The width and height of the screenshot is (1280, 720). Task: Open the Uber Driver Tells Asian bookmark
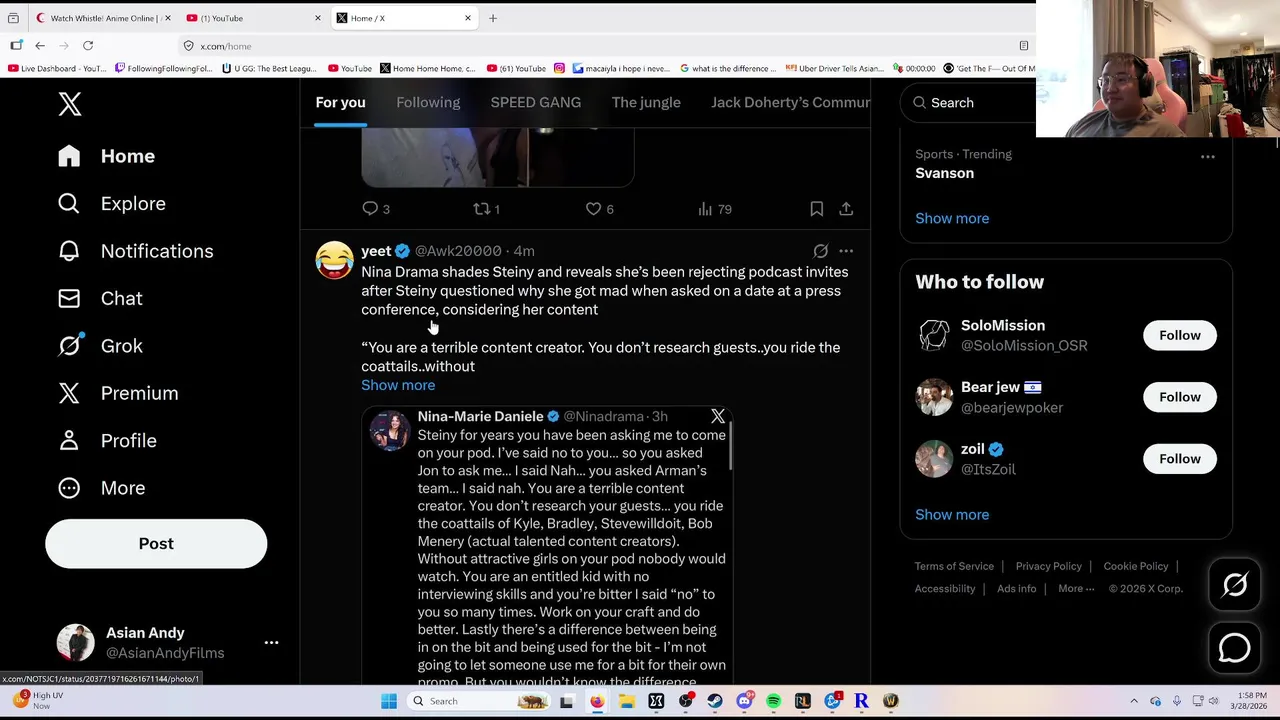coord(835,68)
